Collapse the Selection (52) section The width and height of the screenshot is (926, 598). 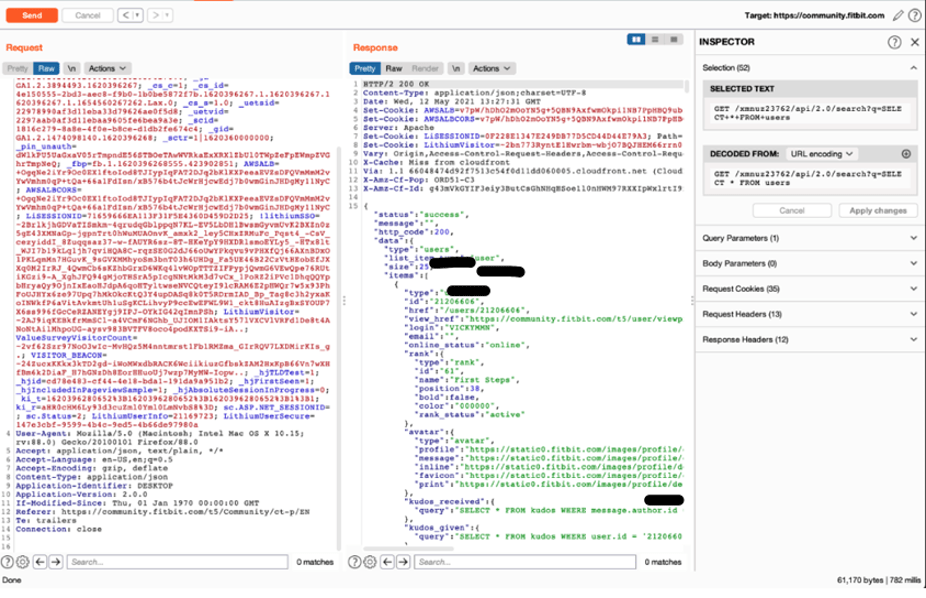click(914, 68)
